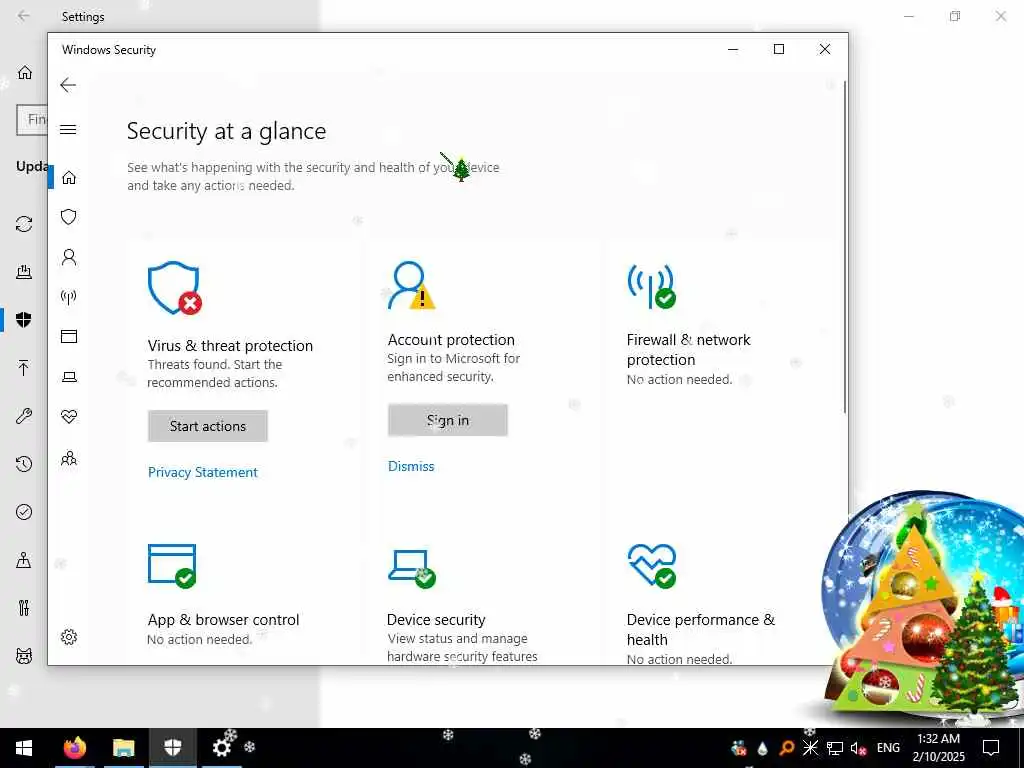Dismiss the Account protection warning

coord(411,466)
